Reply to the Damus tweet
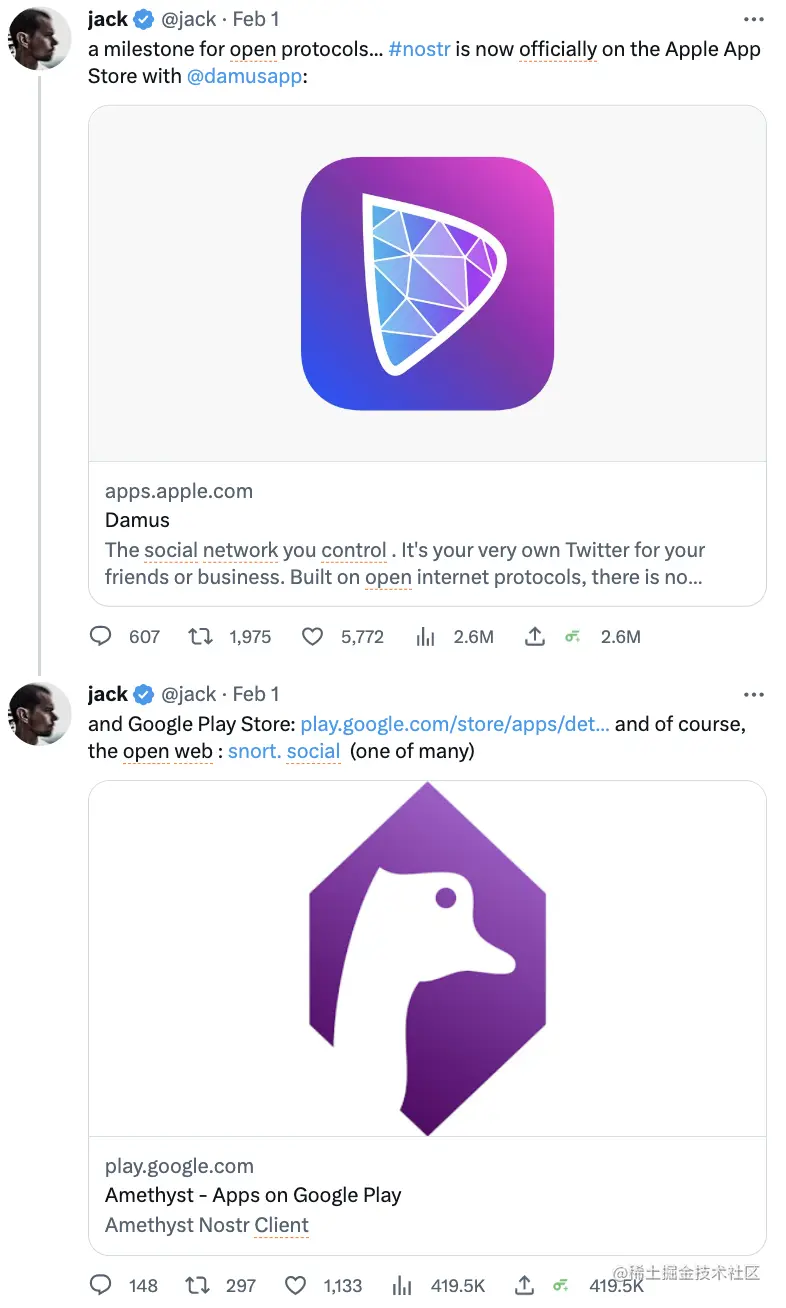 click(x=101, y=636)
